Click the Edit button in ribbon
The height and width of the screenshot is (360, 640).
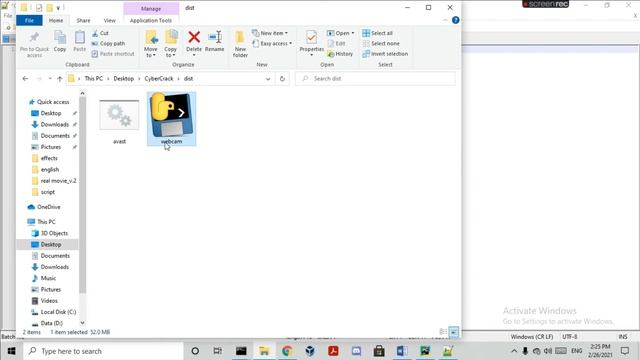click(x=336, y=43)
